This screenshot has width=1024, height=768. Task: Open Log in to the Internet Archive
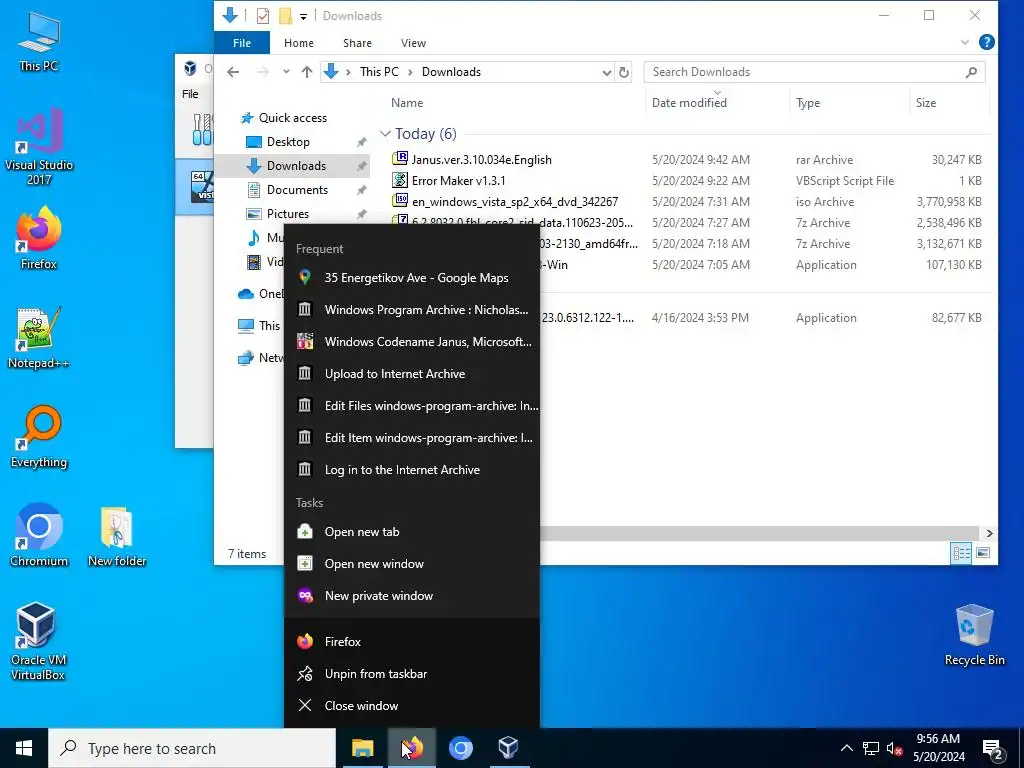click(412, 470)
